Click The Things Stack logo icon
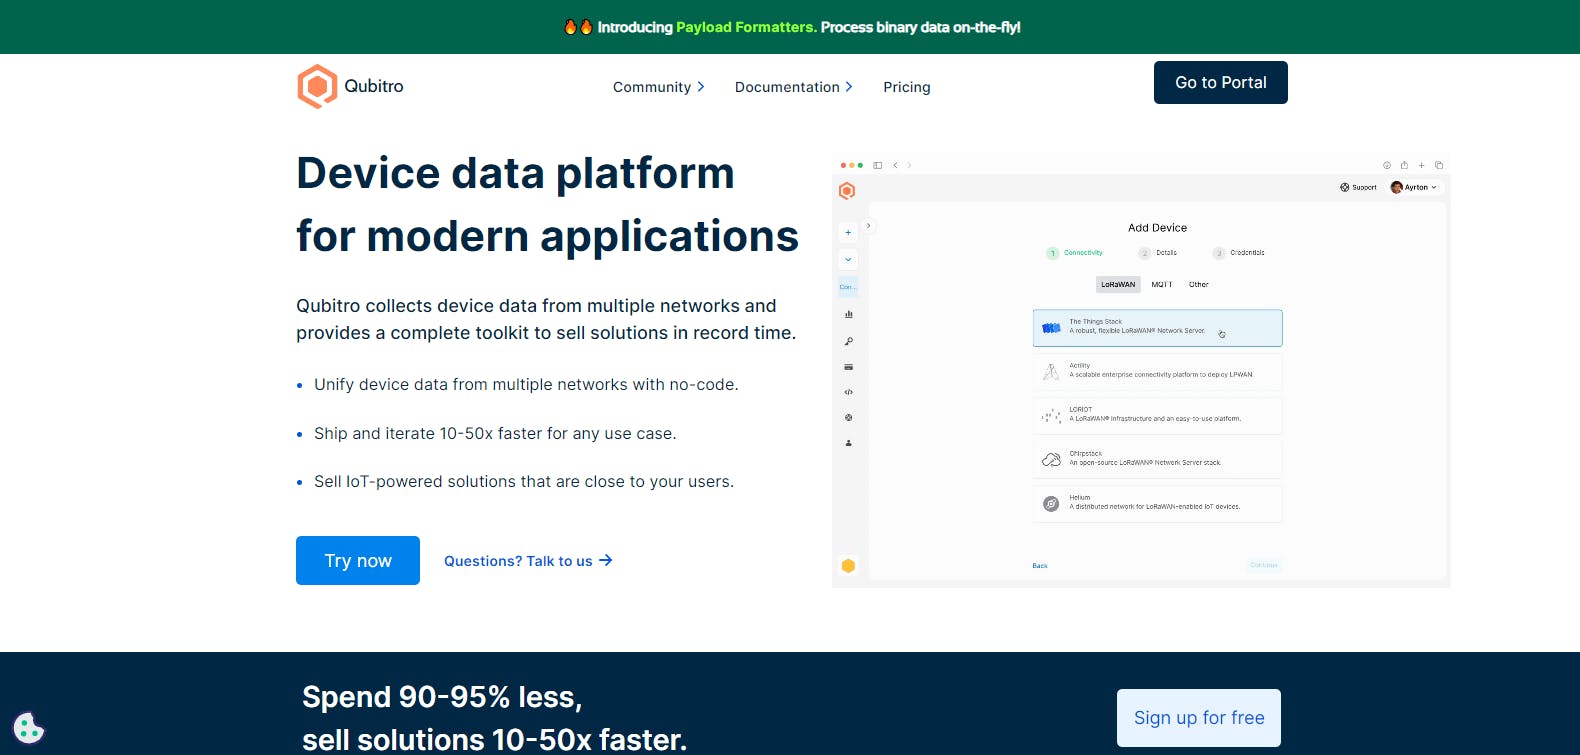Screen dimensions: 1580x755 click(x=1051, y=328)
